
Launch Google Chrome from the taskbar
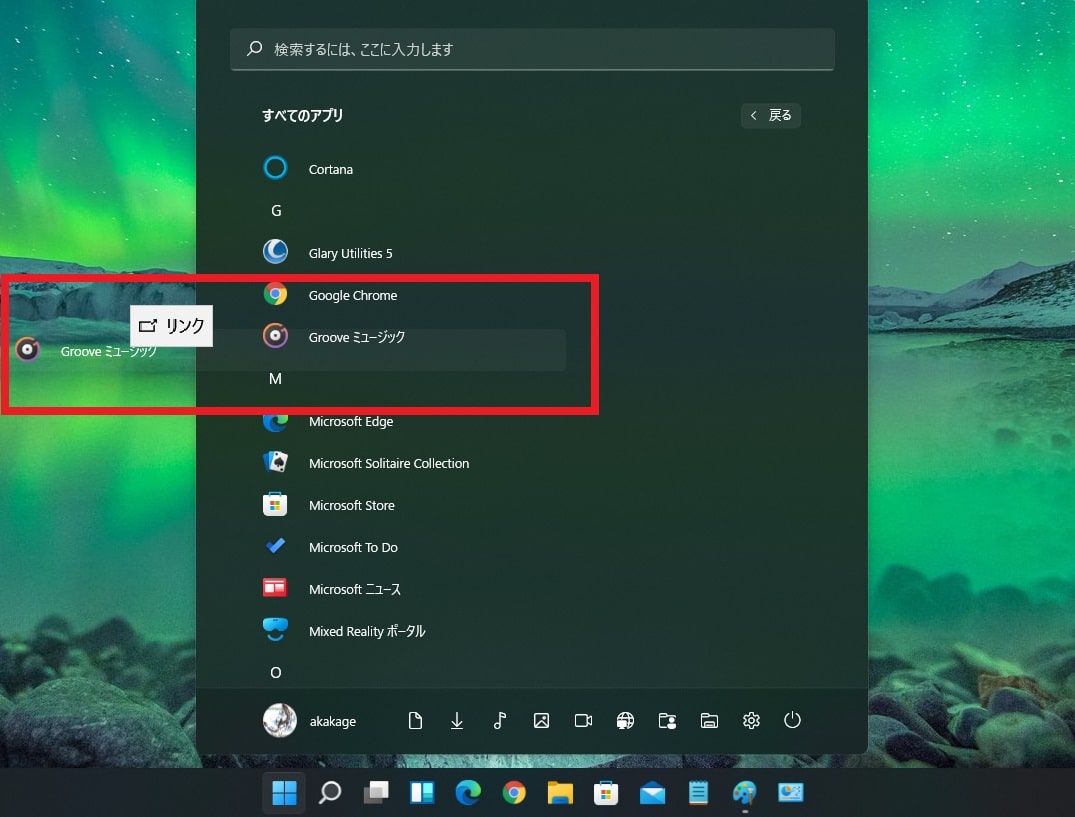click(x=514, y=792)
